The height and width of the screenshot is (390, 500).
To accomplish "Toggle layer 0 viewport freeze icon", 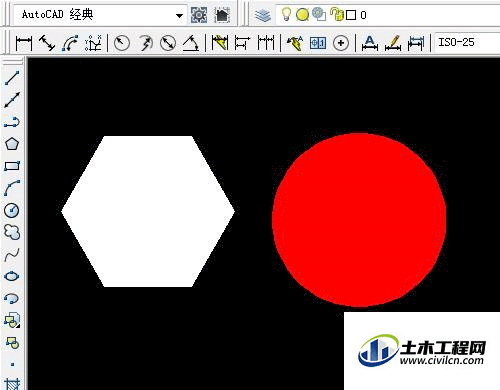I will [319, 14].
